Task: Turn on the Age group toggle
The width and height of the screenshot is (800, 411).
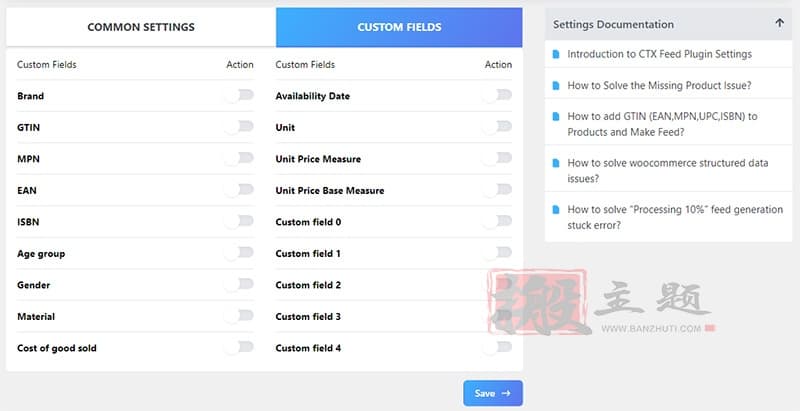Action: [239, 253]
